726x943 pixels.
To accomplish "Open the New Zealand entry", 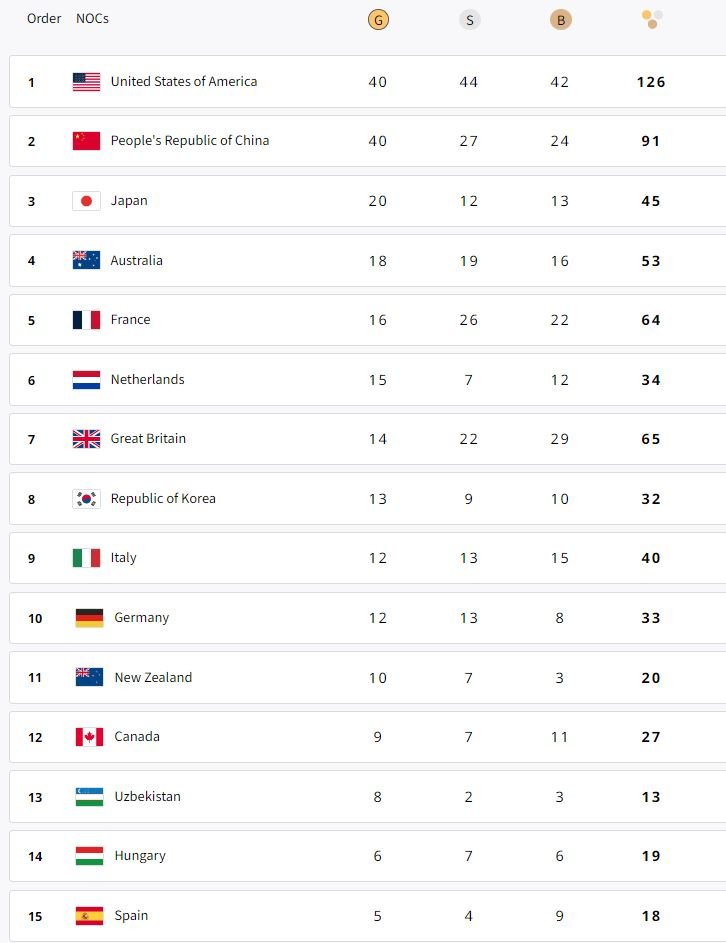I will (x=153, y=677).
